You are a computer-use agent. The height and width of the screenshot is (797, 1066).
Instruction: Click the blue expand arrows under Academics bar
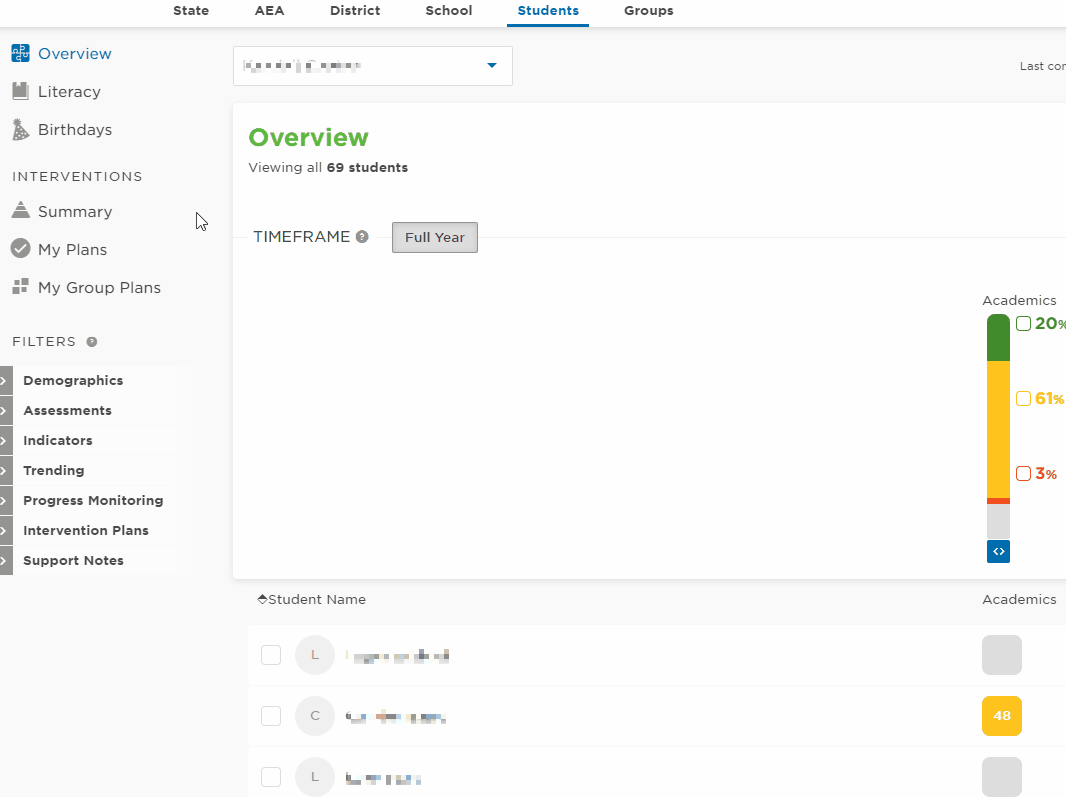click(998, 551)
